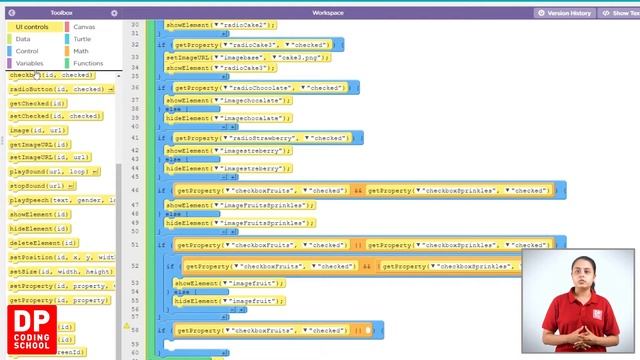This screenshot has width=640, height=360.
Task: Click the && operator on line 46
Action: (358, 191)
